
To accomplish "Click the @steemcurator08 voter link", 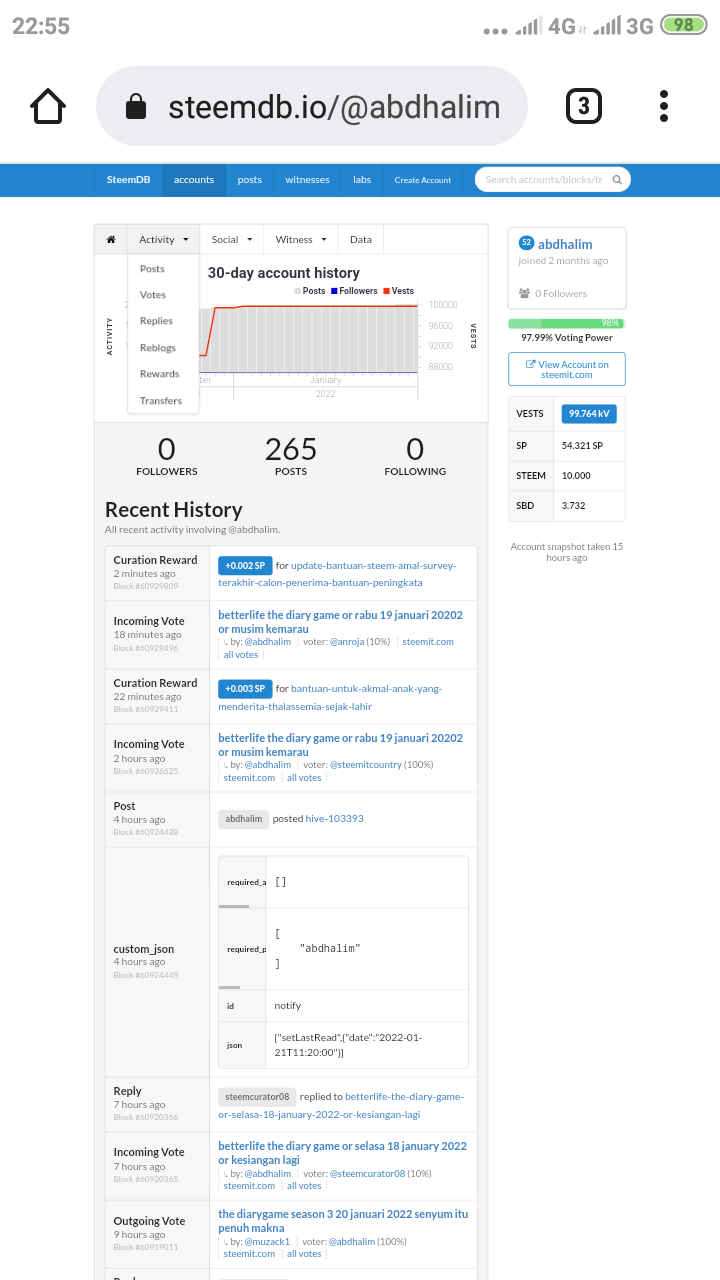I will pos(367,1174).
